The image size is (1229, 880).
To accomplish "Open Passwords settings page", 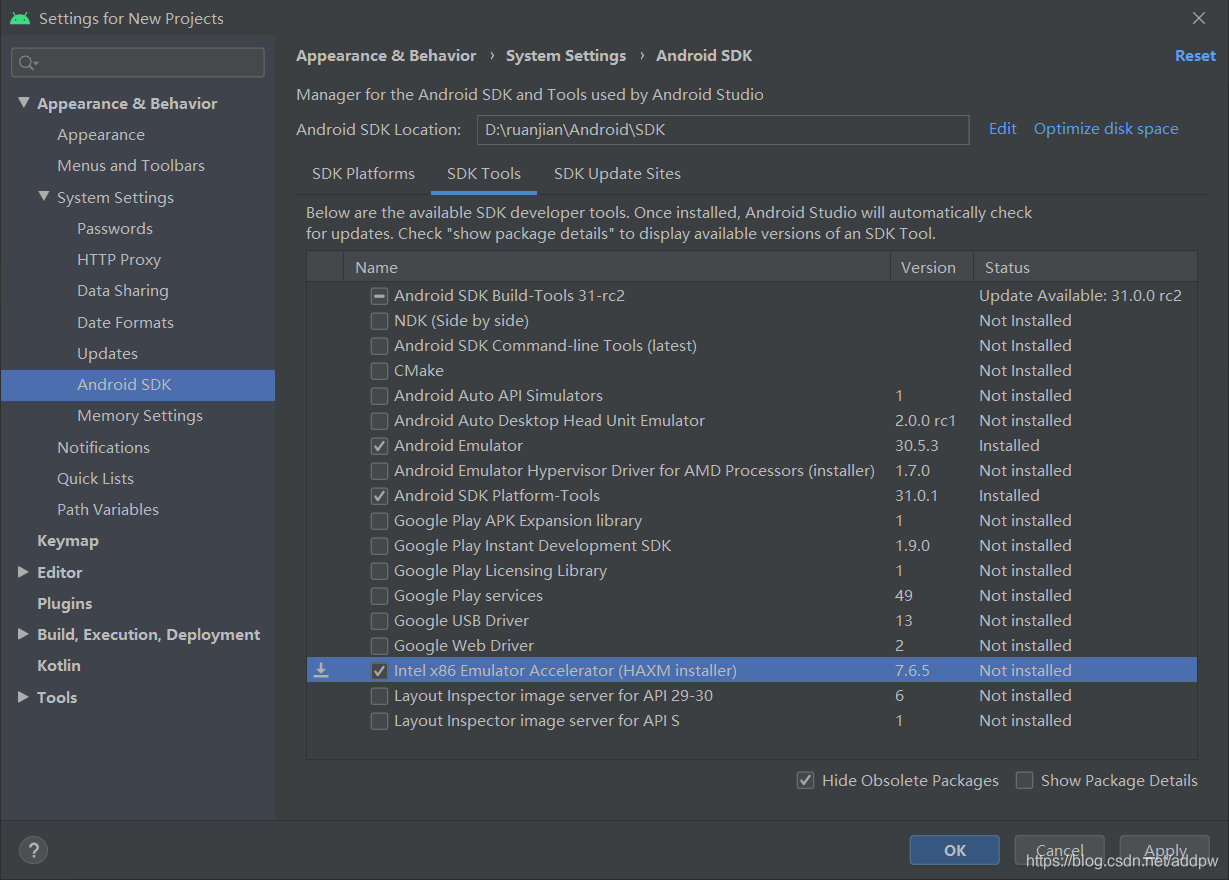I will pyautogui.click(x=115, y=229).
